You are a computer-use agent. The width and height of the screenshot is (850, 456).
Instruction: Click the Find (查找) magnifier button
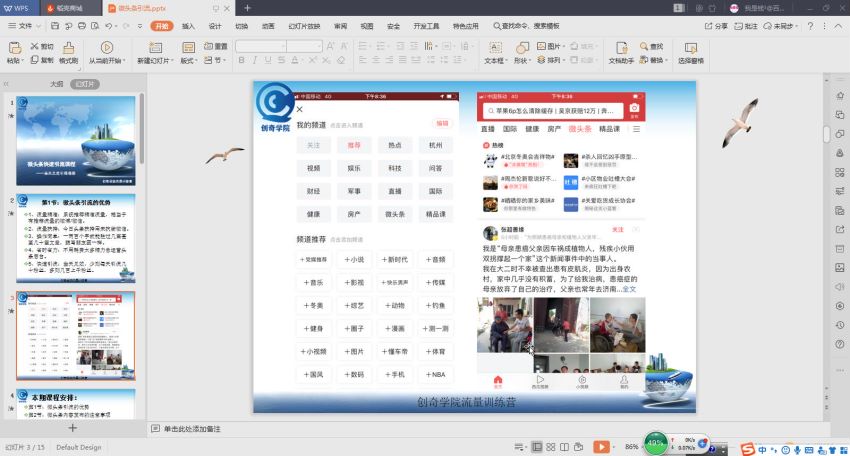652,46
